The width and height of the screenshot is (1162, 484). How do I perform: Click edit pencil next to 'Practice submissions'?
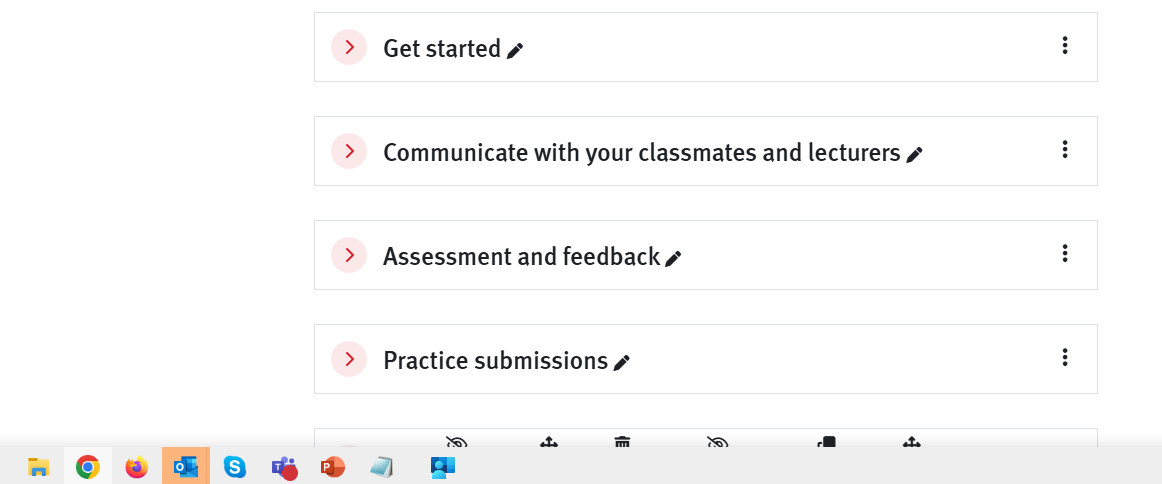point(622,362)
